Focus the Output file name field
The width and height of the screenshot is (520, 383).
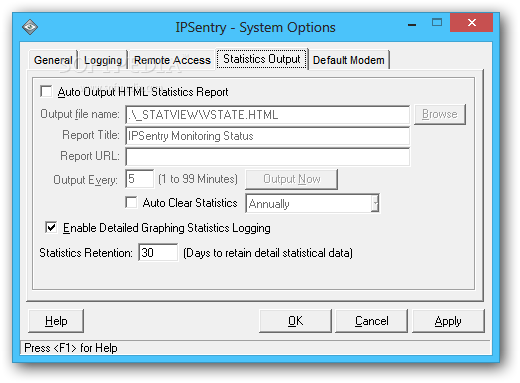click(x=268, y=115)
